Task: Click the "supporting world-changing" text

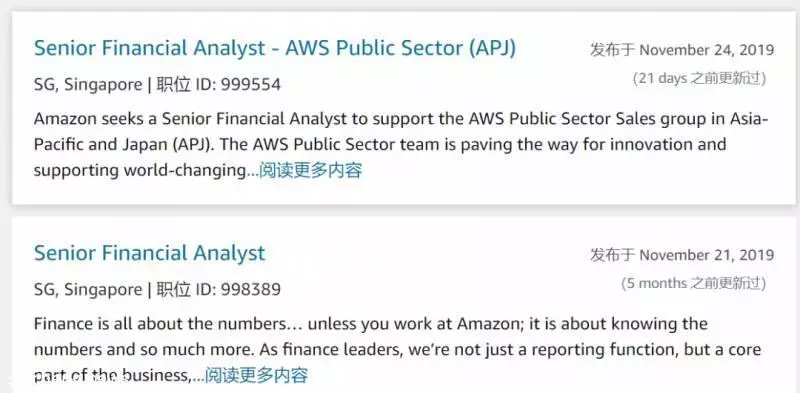Action: point(140,170)
